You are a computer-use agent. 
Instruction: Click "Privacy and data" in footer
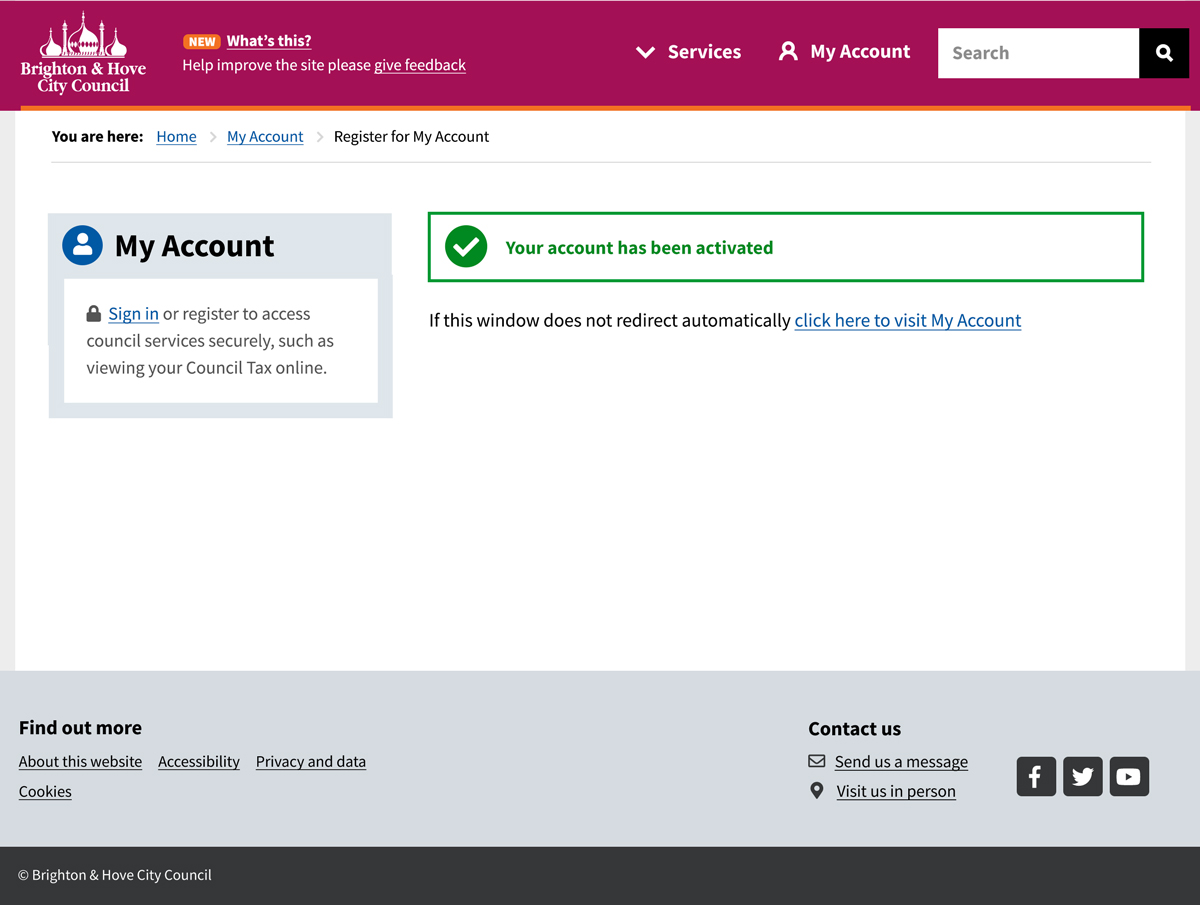pyautogui.click(x=311, y=762)
